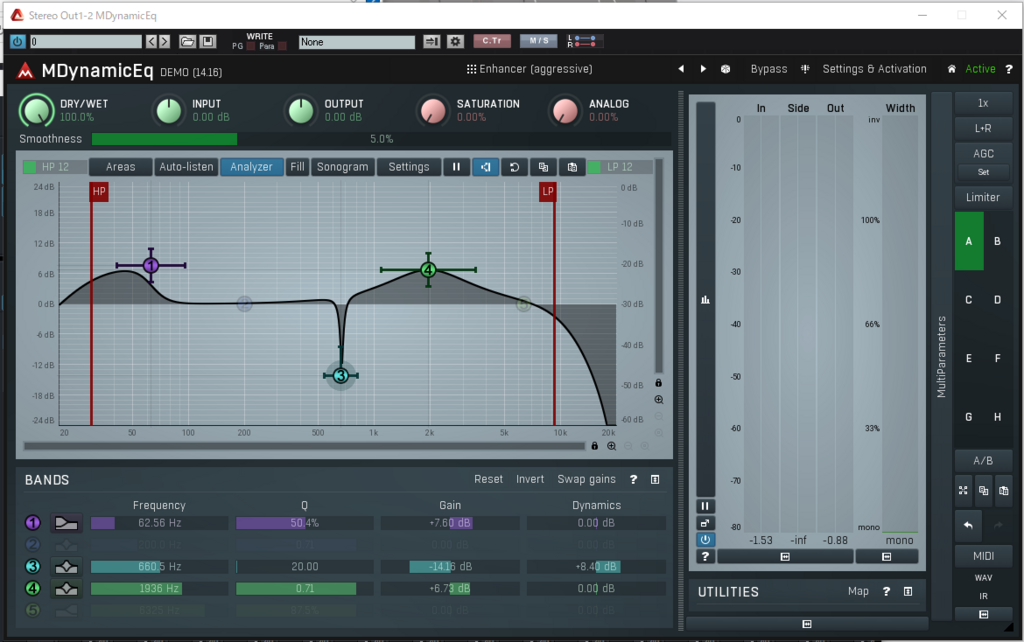
Task: Select band 3 node on EQ graph
Action: (340, 376)
